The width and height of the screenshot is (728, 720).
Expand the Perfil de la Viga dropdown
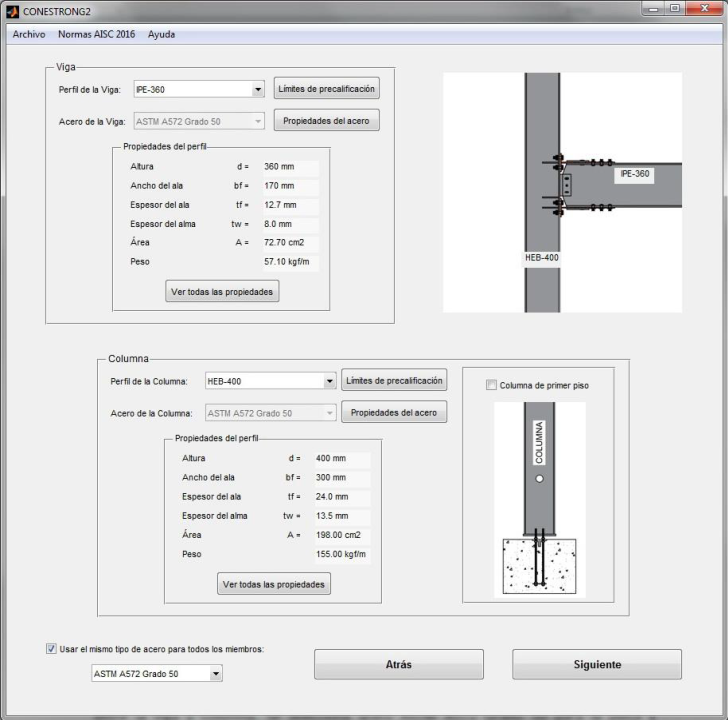(x=258, y=89)
